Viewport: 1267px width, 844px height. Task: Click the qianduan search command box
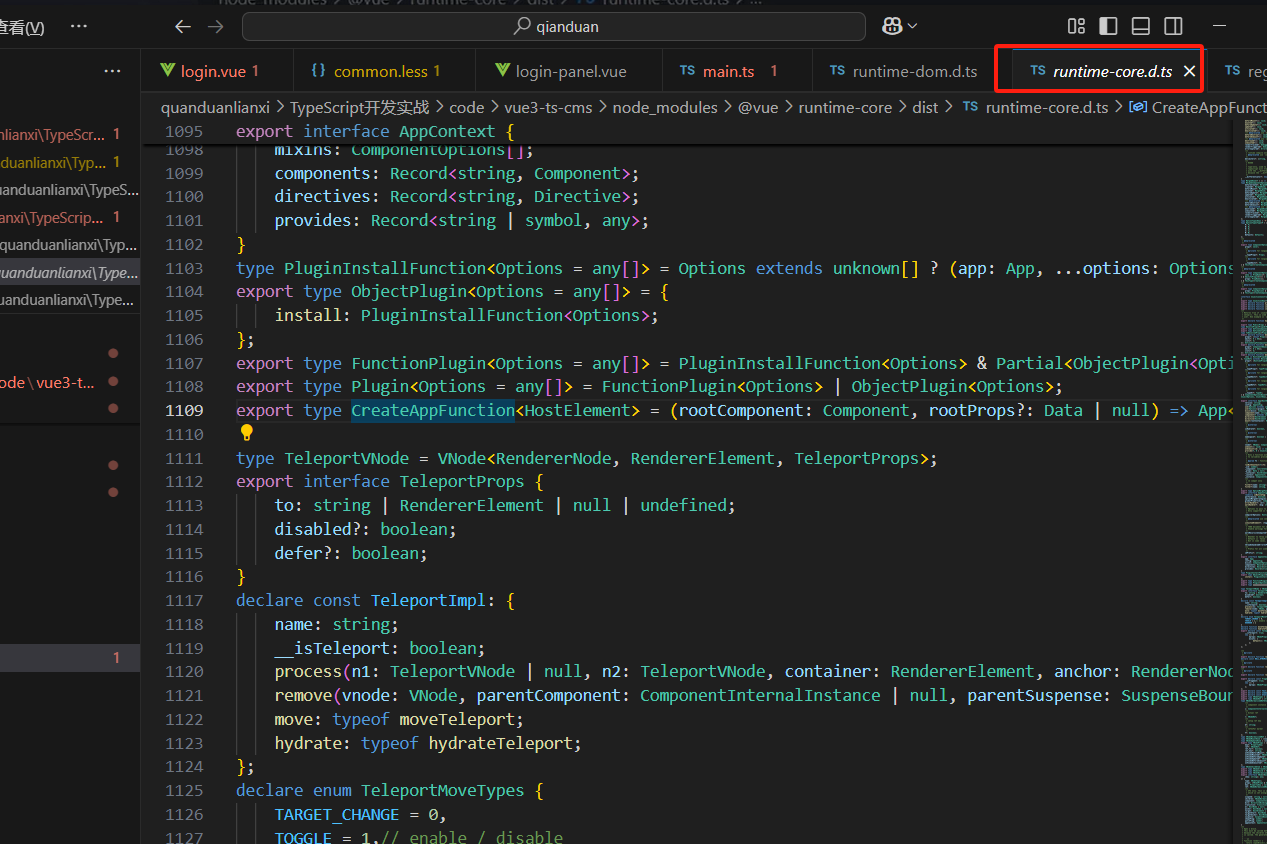click(554, 27)
